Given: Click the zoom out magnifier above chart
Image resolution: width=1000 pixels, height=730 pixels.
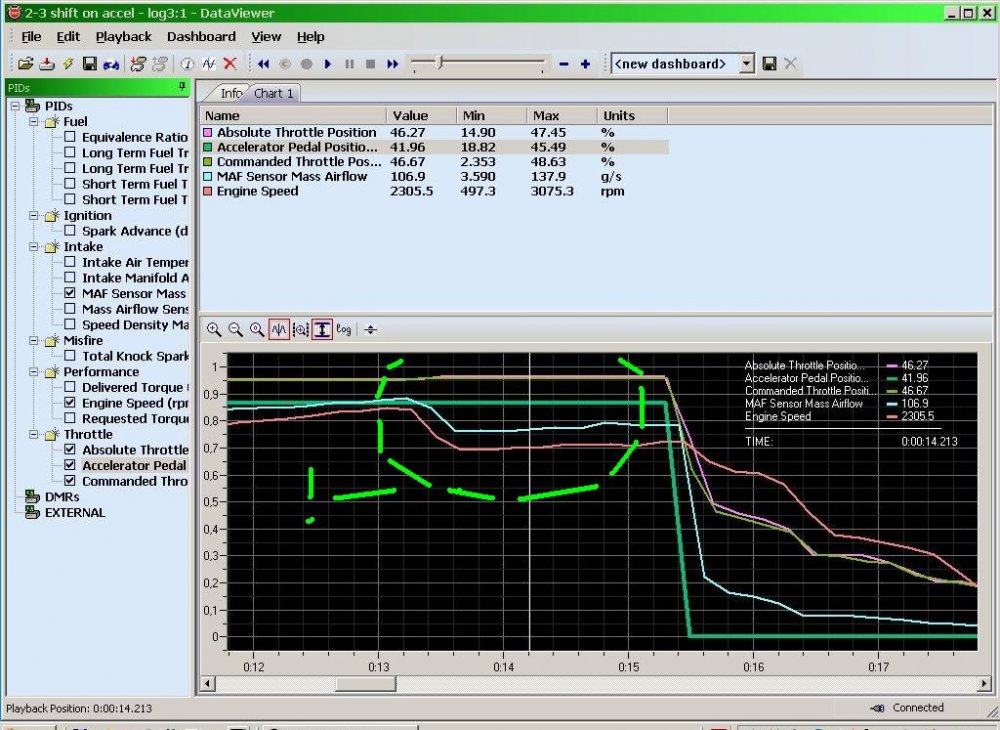Looking at the screenshot, I should (236, 329).
